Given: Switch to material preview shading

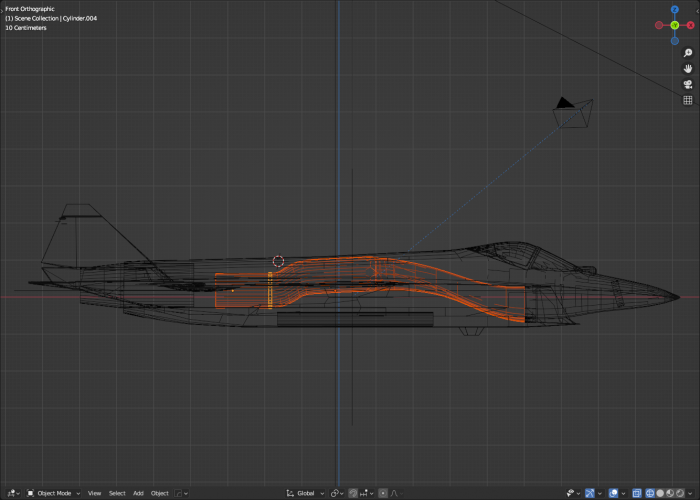Looking at the screenshot, I should tap(670, 493).
